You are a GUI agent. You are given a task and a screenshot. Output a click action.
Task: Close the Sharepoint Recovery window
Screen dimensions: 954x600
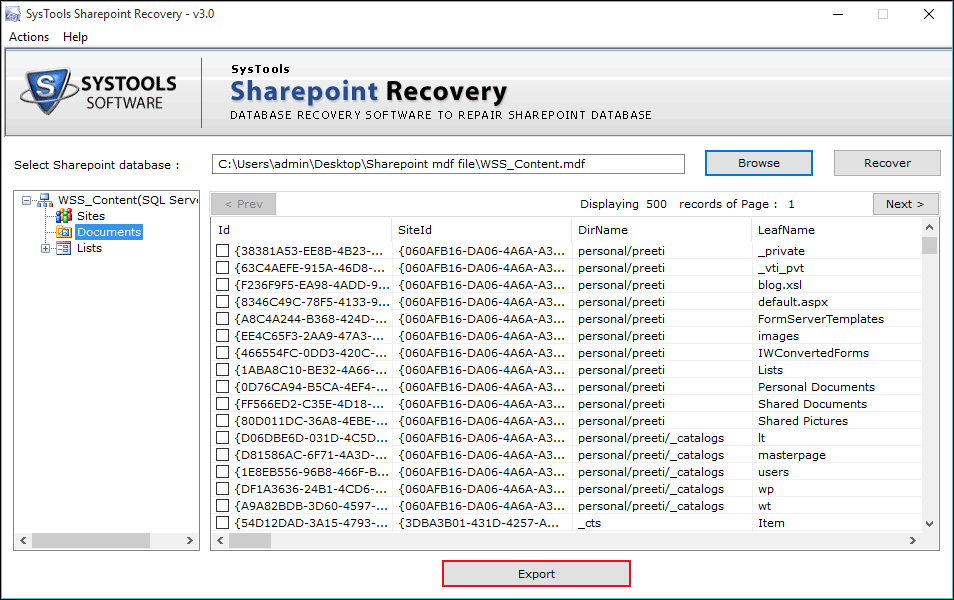tap(928, 14)
